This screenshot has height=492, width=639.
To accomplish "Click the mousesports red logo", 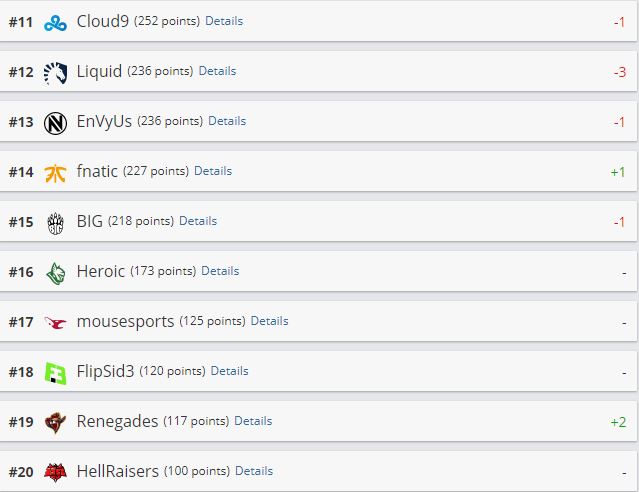I will tap(55, 322).
